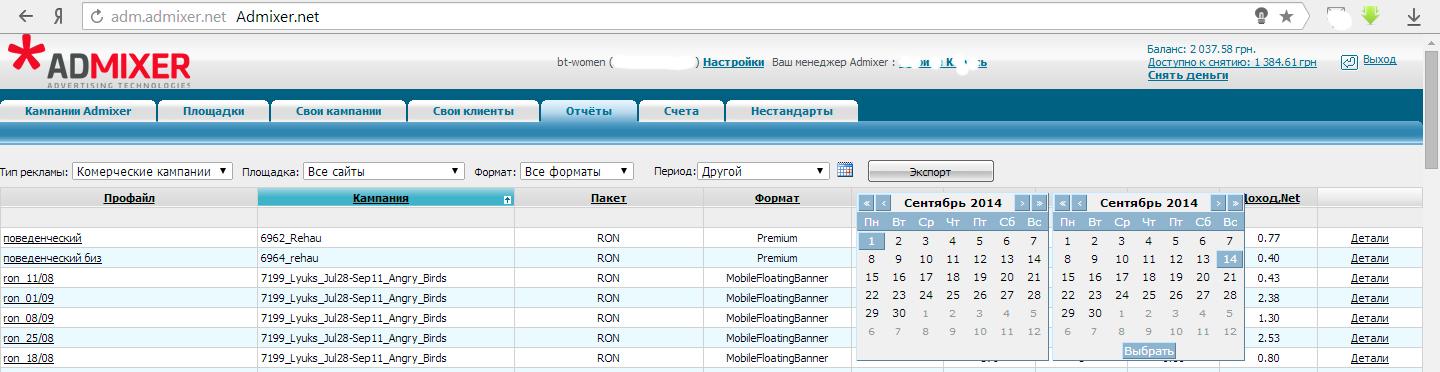1440x372 pixels.
Task: Click the logout door icon next to Выход
Action: pyautogui.click(x=1348, y=61)
